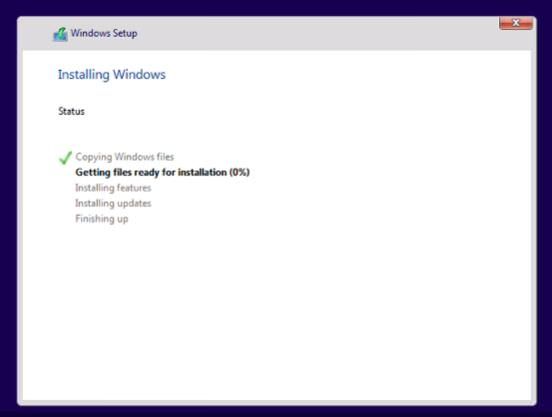552x417 pixels.
Task: Click the 'Status' label
Action: pos(71,112)
